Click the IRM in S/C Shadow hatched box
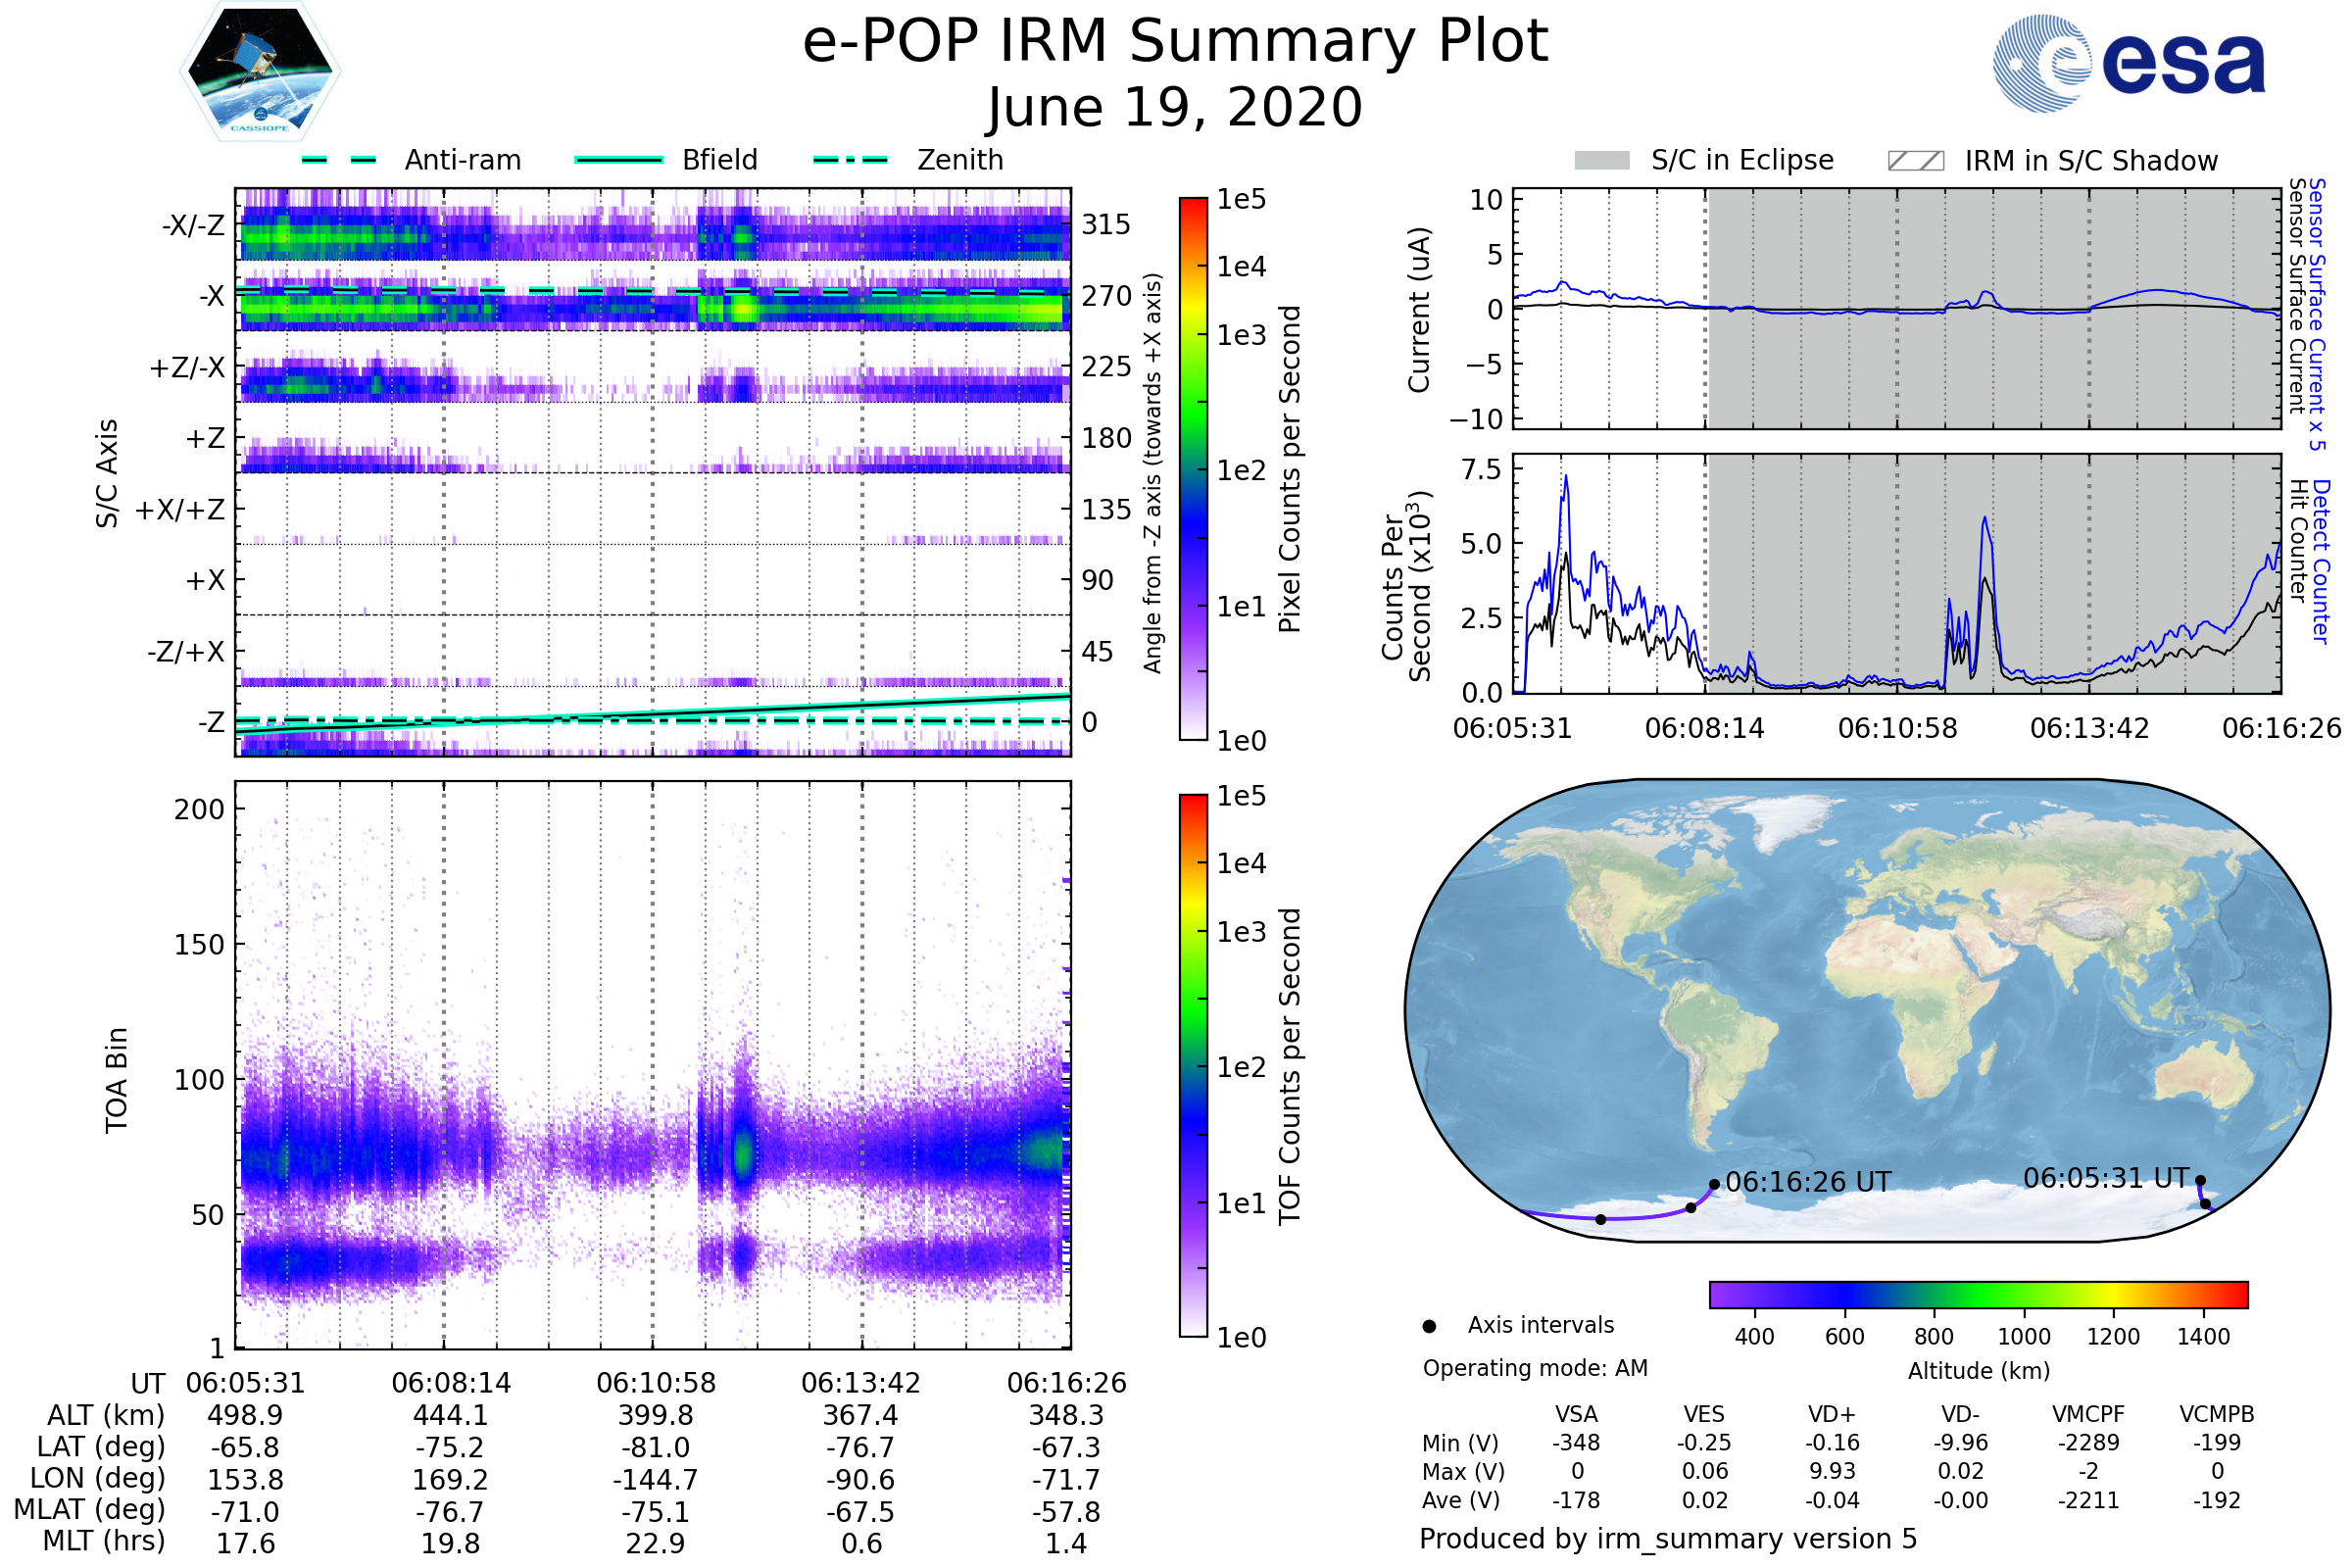Viewport: 2352px width, 1568px height. click(x=1915, y=161)
